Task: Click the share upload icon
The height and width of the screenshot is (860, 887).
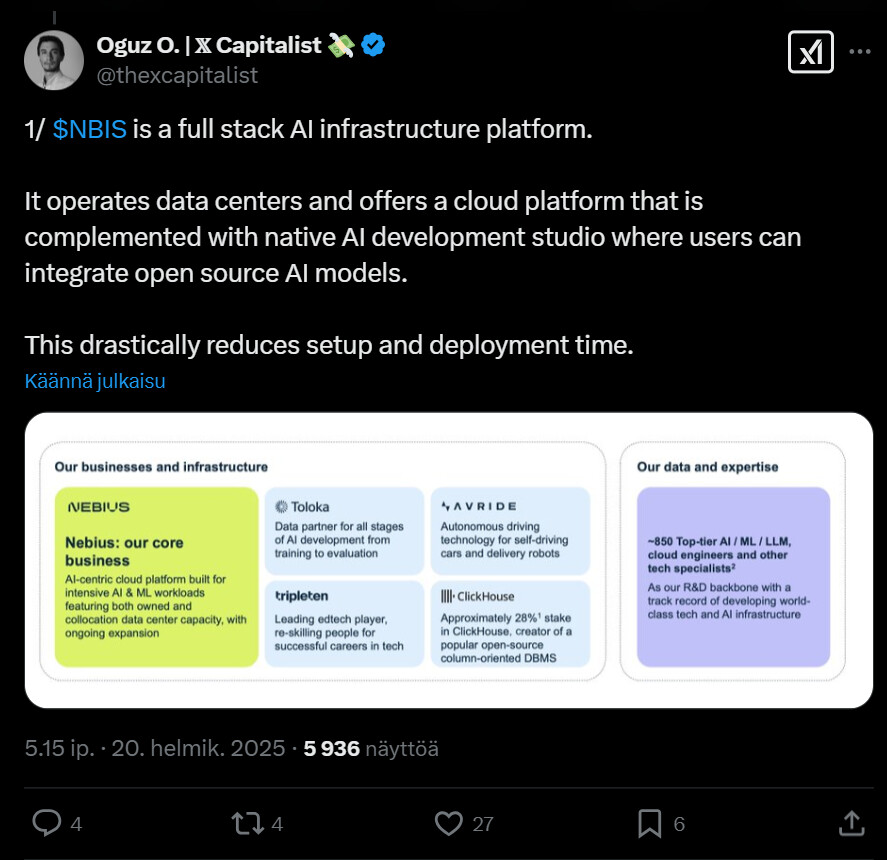Action: pyautogui.click(x=851, y=822)
